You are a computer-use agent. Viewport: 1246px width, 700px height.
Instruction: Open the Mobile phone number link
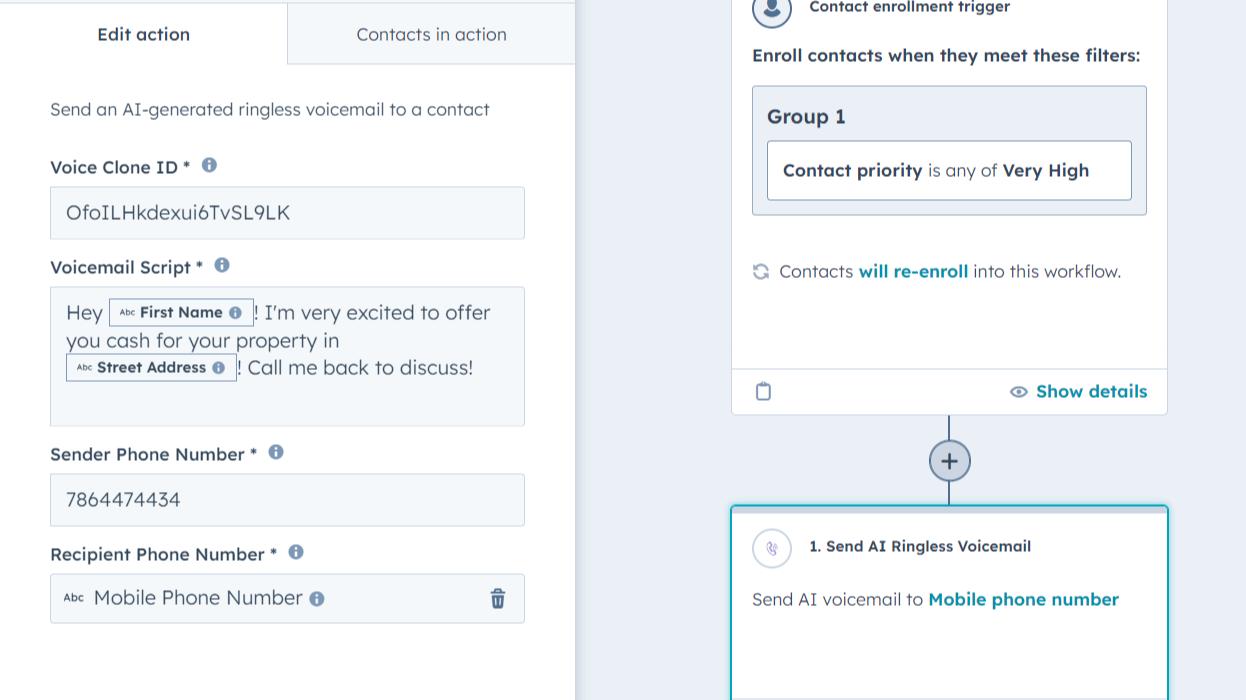1023,600
